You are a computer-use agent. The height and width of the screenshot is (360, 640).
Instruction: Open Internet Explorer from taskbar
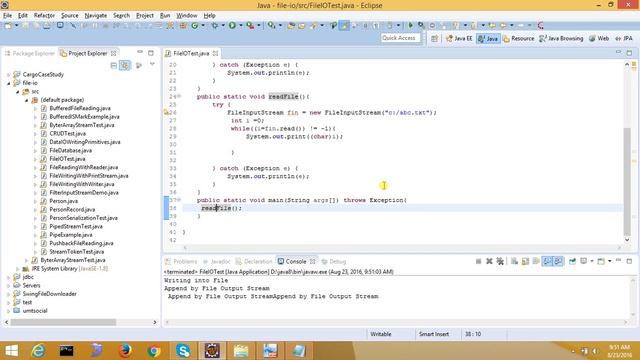[38, 351]
